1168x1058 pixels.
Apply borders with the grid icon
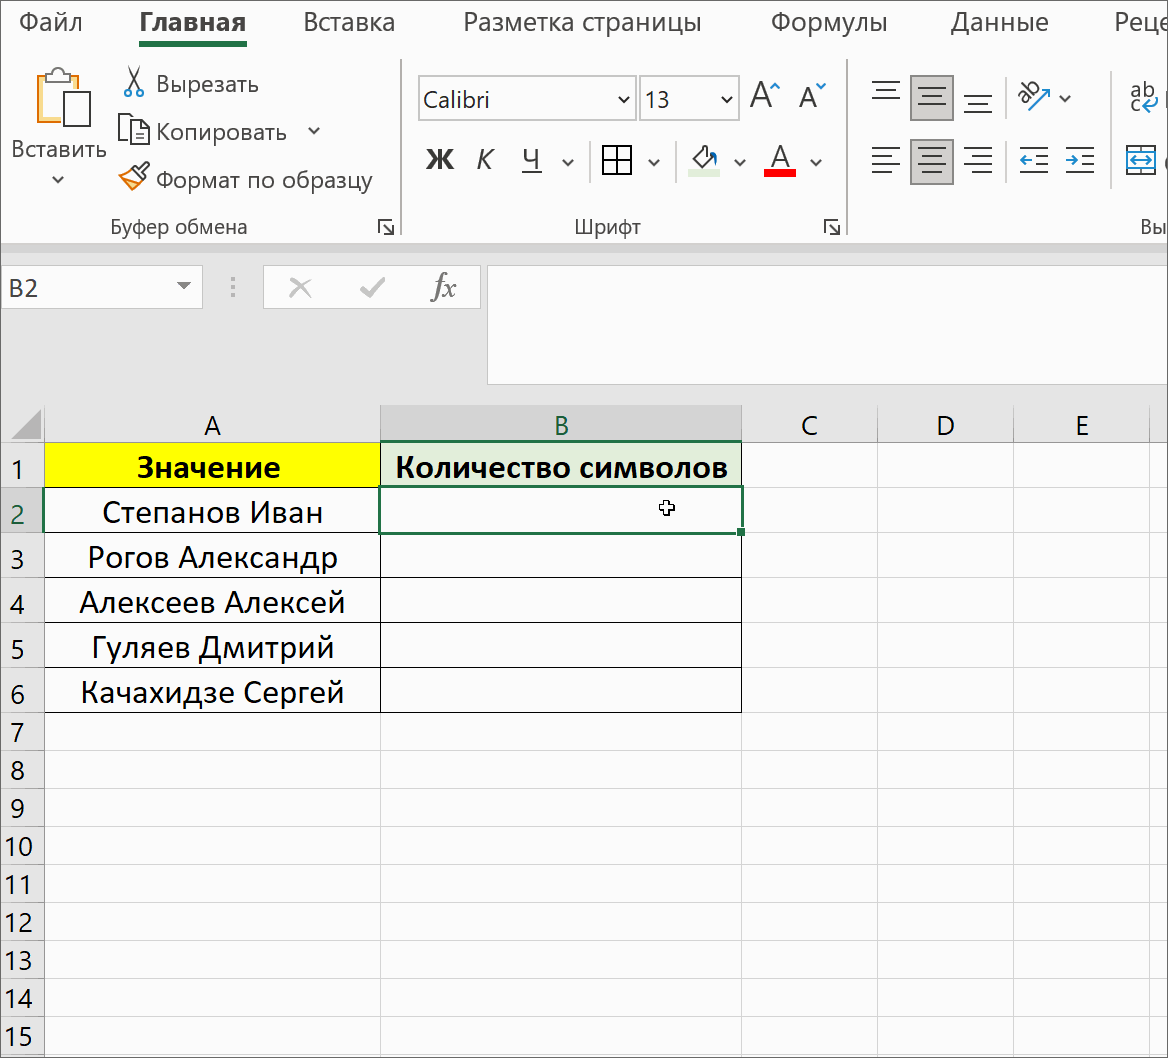617,160
